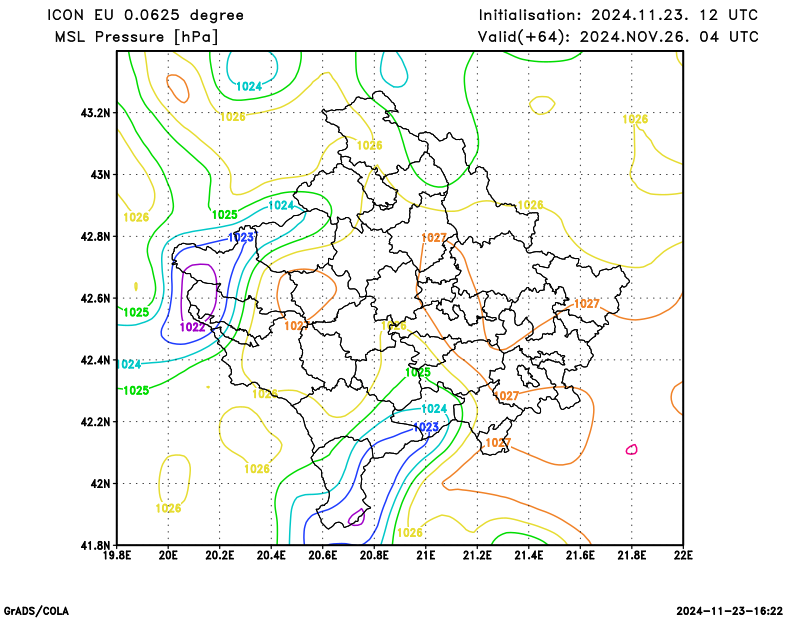Click the small magenta closed contour near 21.8E
Viewport: 800px width, 618px height.
(632, 450)
